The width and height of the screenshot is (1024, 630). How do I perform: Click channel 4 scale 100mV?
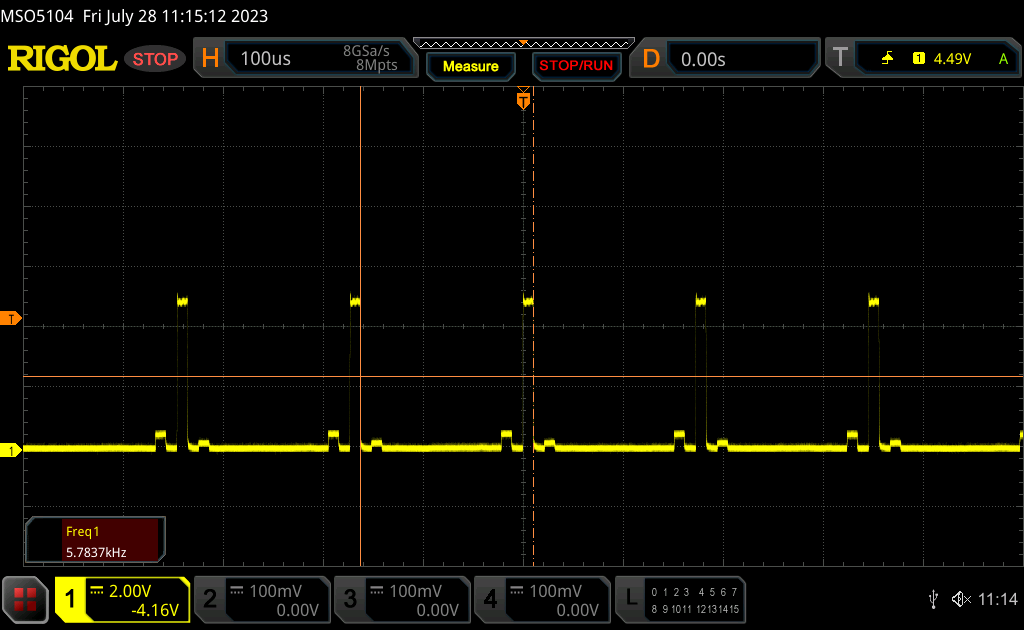[x=556, y=591]
